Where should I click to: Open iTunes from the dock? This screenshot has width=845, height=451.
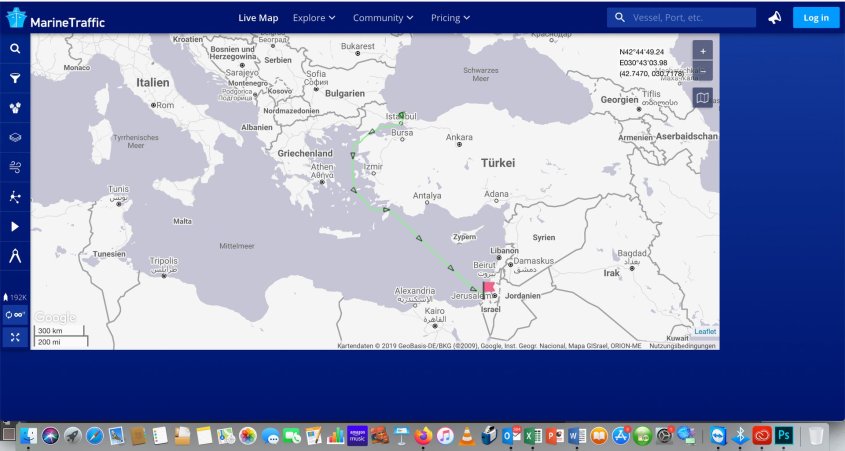[445, 435]
